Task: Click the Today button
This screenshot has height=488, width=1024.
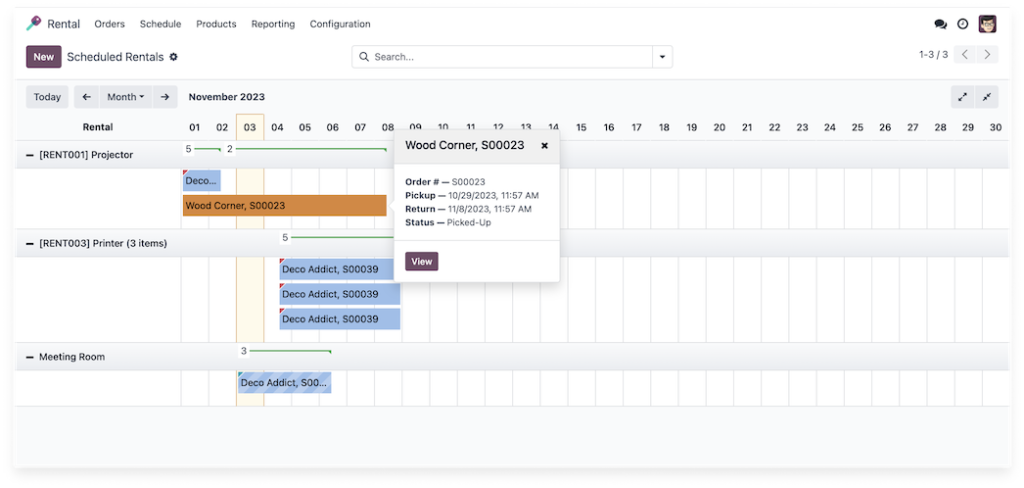Action: tap(47, 97)
